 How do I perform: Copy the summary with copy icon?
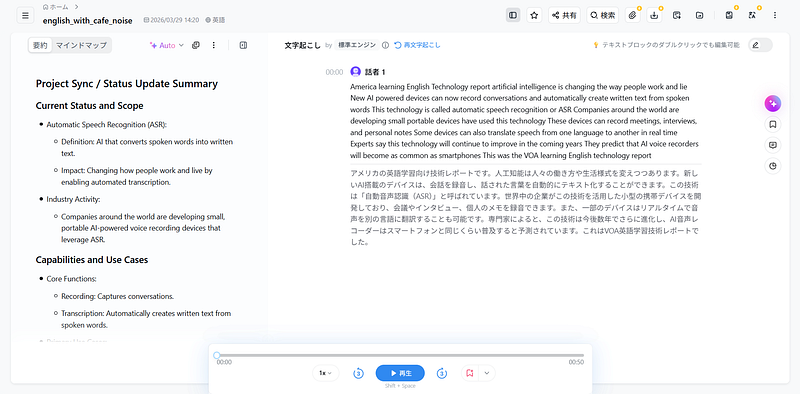[x=195, y=45]
